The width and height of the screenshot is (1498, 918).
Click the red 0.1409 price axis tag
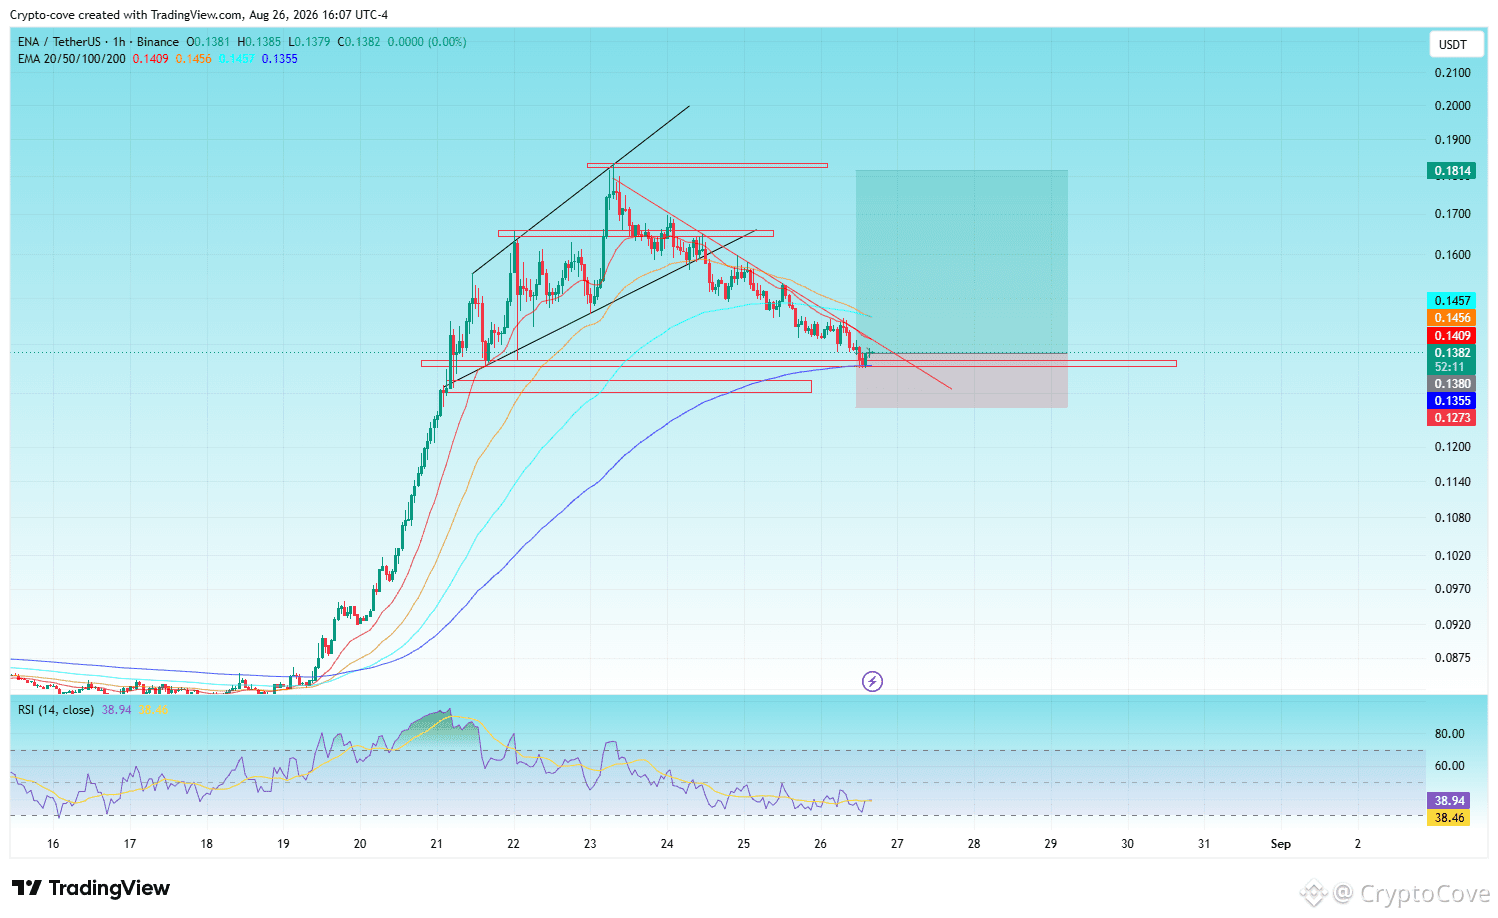(x=1452, y=336)
